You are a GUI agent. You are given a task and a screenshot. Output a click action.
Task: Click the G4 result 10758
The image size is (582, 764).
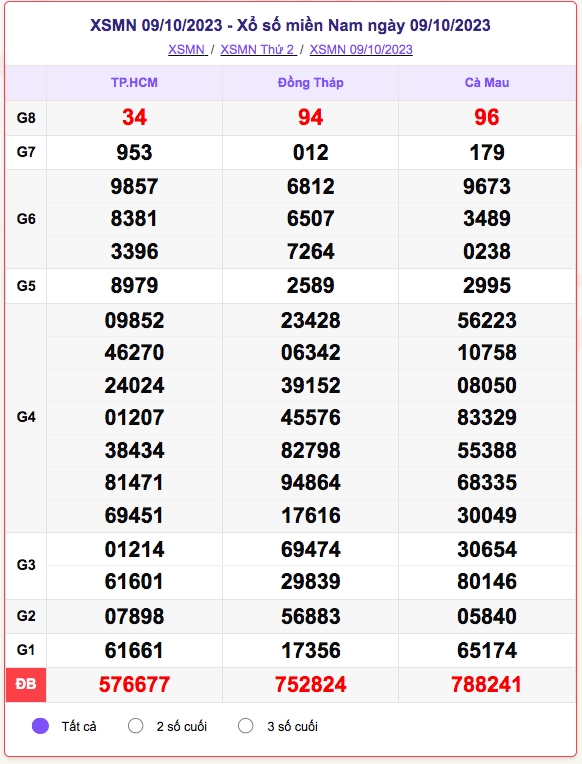coord(487,353)
